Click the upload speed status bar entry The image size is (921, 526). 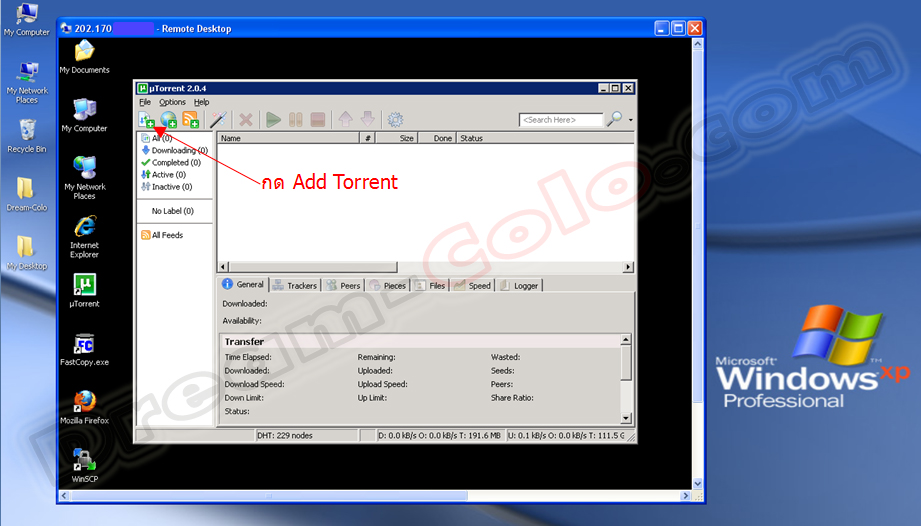tap(566, 436)
